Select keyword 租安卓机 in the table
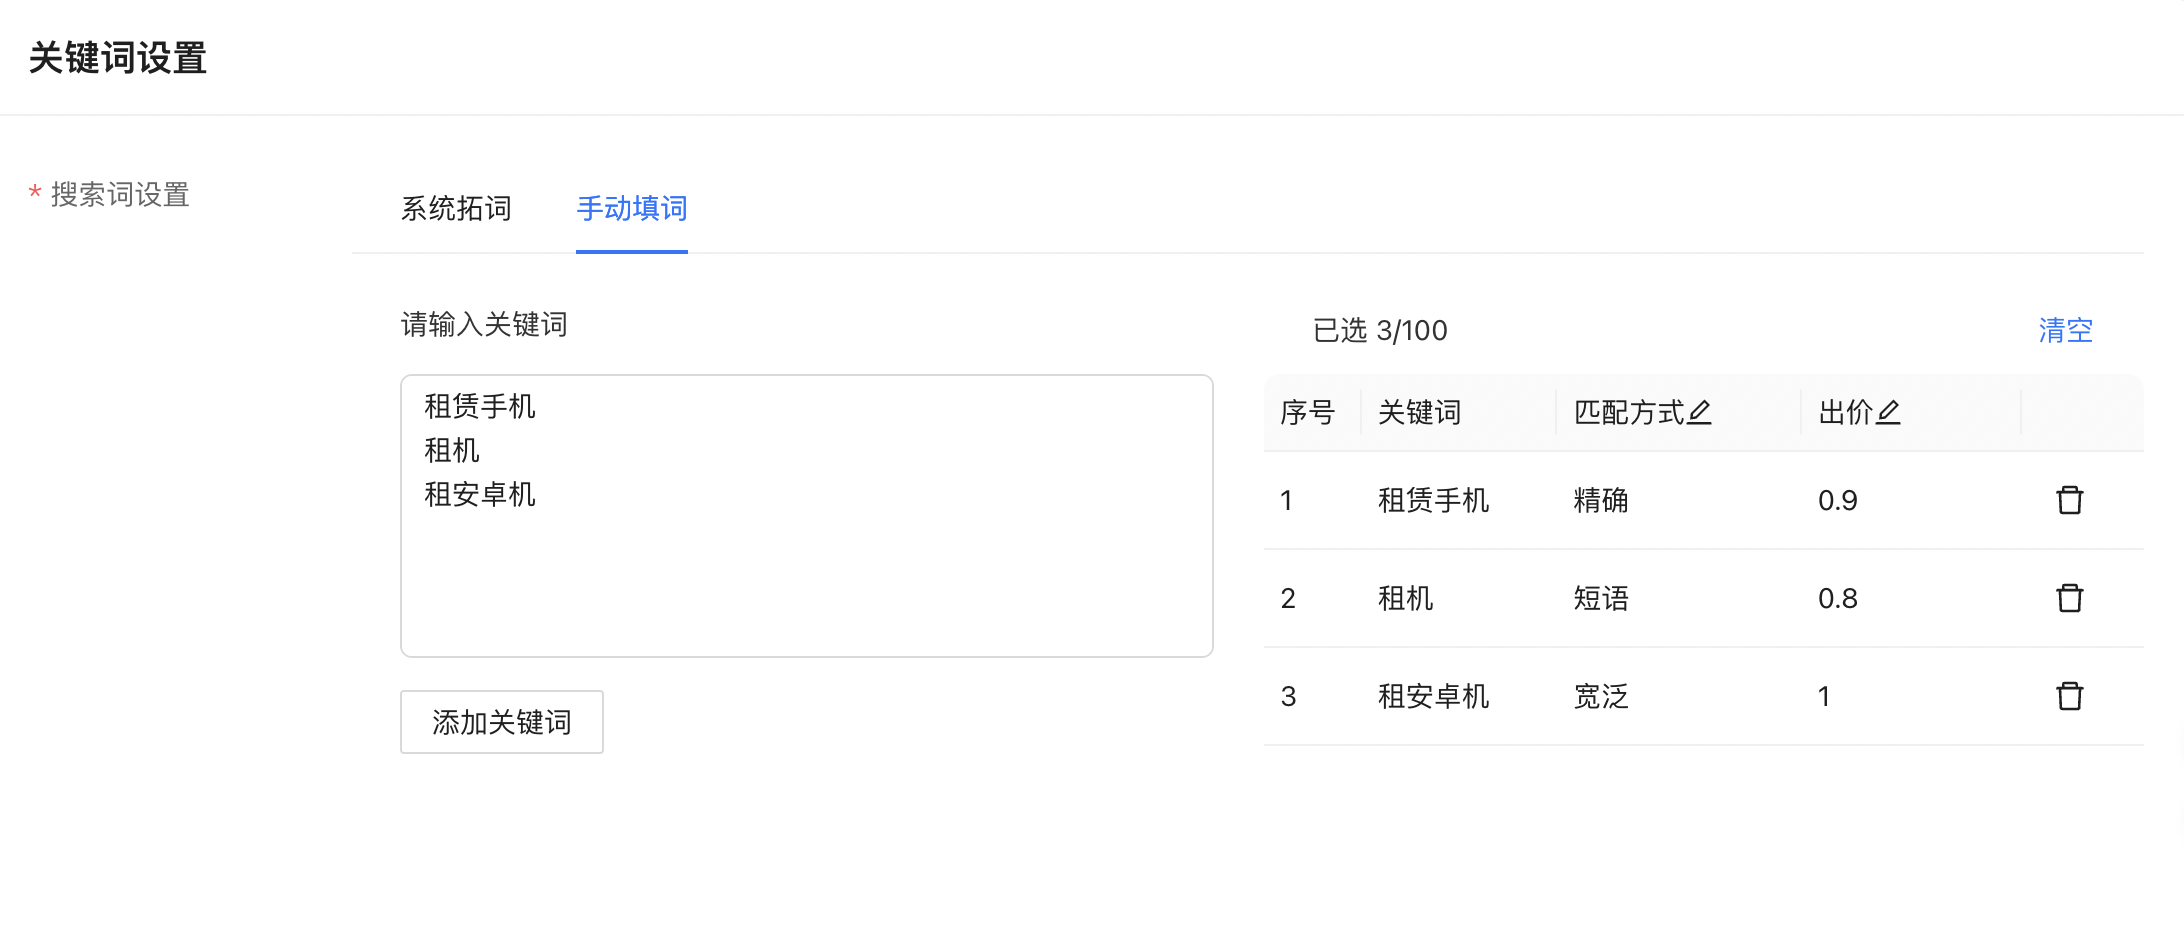The height and width of the screenshot is (930, 2184). point(1433,696)
